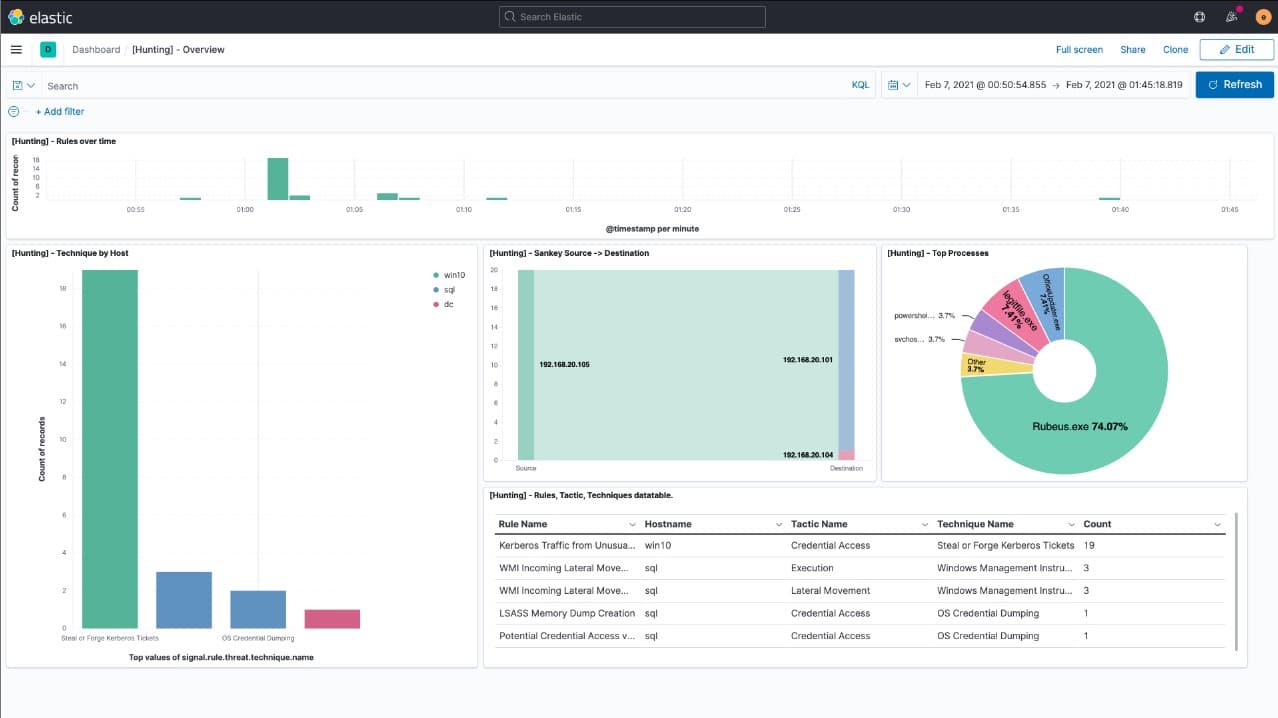The image size is (1278, 718).
Task: Switch query language via the KQL option
Action: pos(860,85)
